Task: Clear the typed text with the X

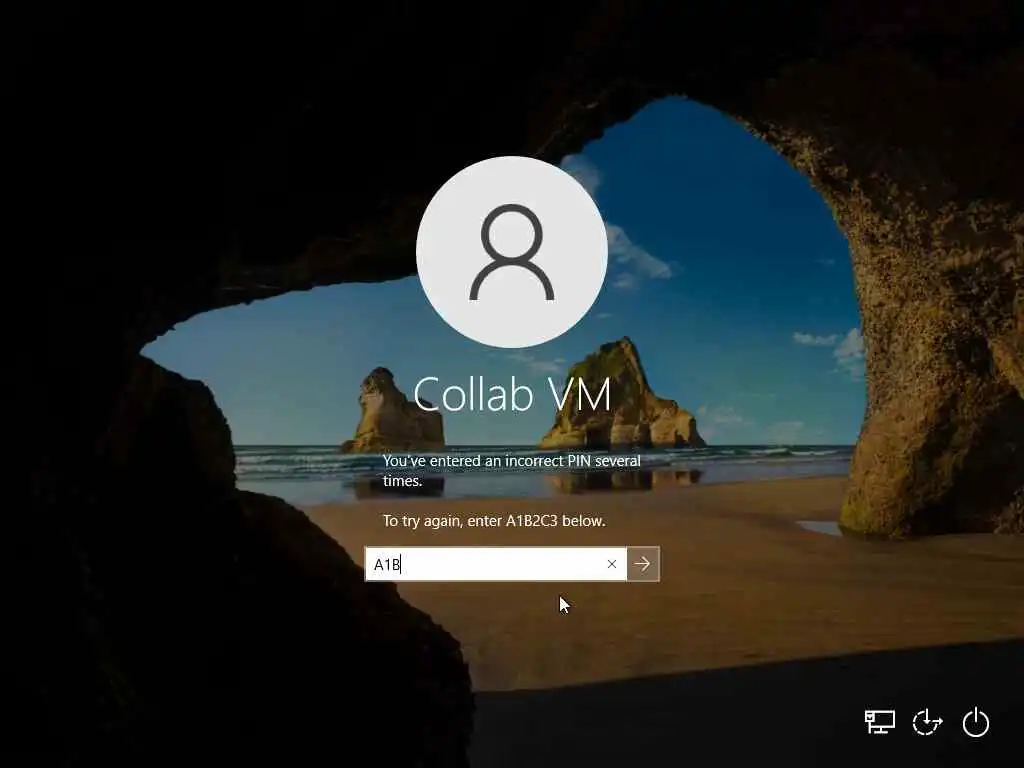Action: pyautogui.click(x=612, y=564)
